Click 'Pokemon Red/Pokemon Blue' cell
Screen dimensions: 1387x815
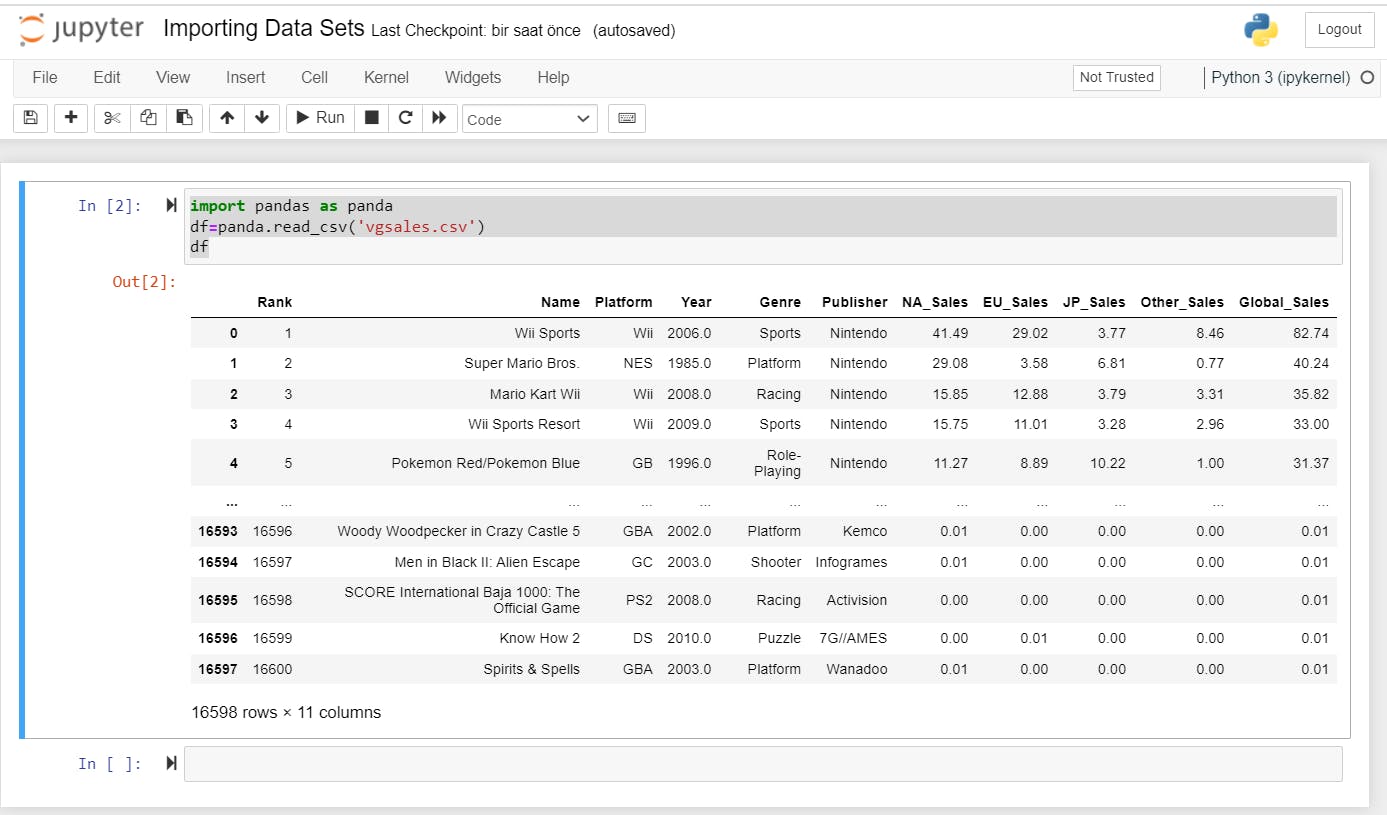click(486, 463)
